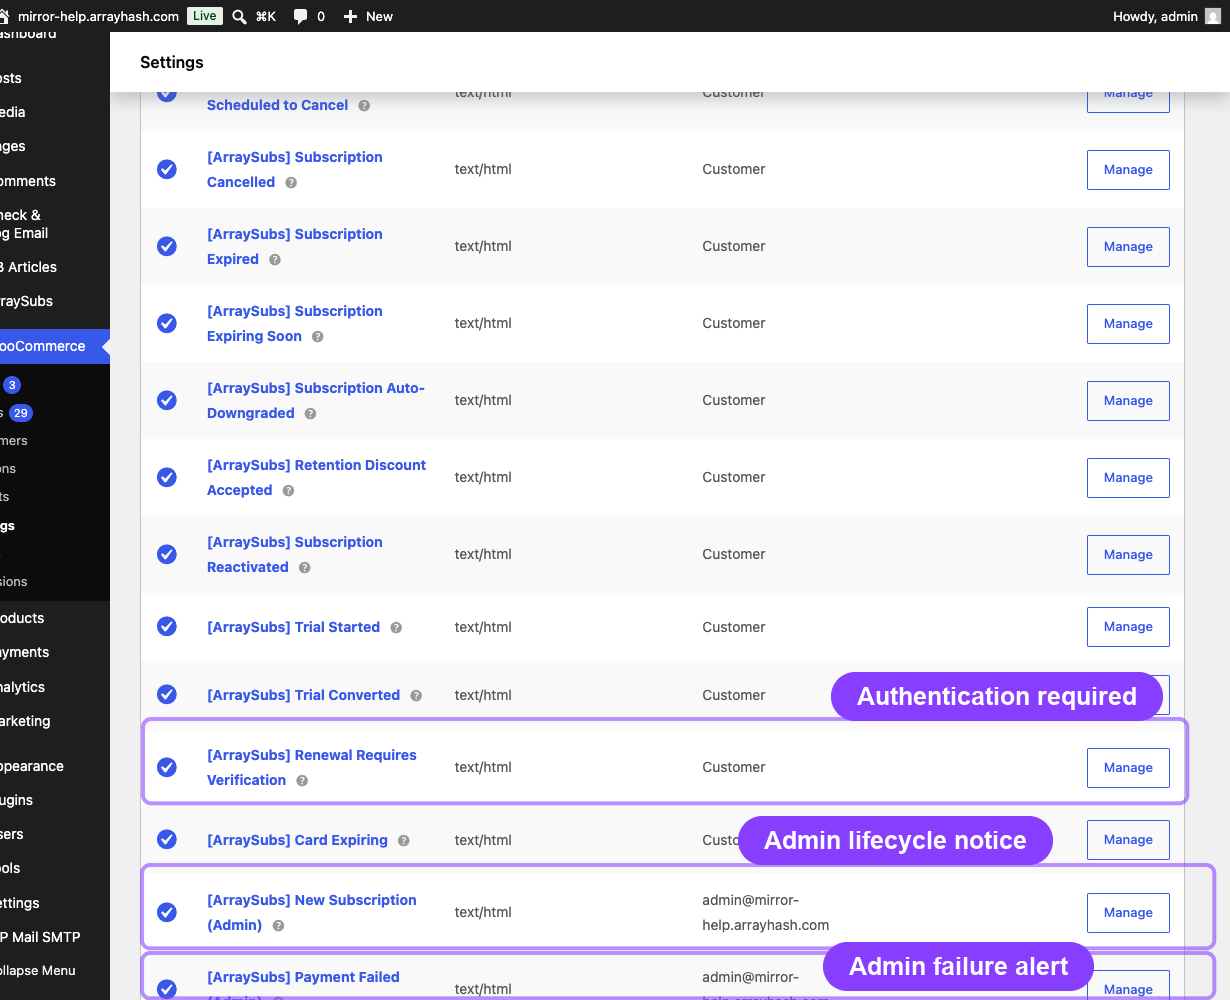The height and width of the screenshot is (1000, 1230).
Task: Click help icon beside Subscription Auto-Downgraded
Action: pyautogui.click(x=311, y=414)
